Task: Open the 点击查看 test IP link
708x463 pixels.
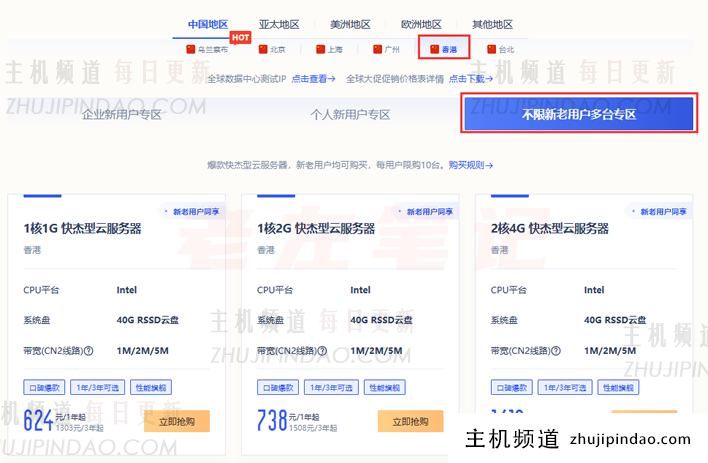Action: point(313,79)
